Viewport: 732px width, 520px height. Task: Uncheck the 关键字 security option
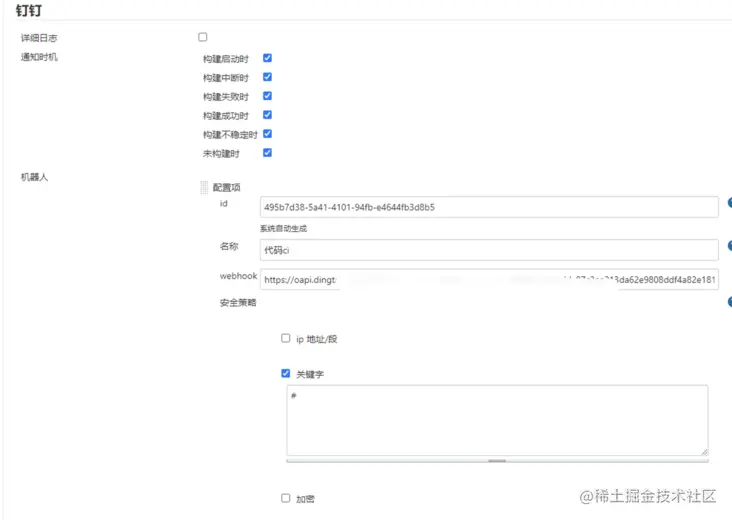[286, 373]
